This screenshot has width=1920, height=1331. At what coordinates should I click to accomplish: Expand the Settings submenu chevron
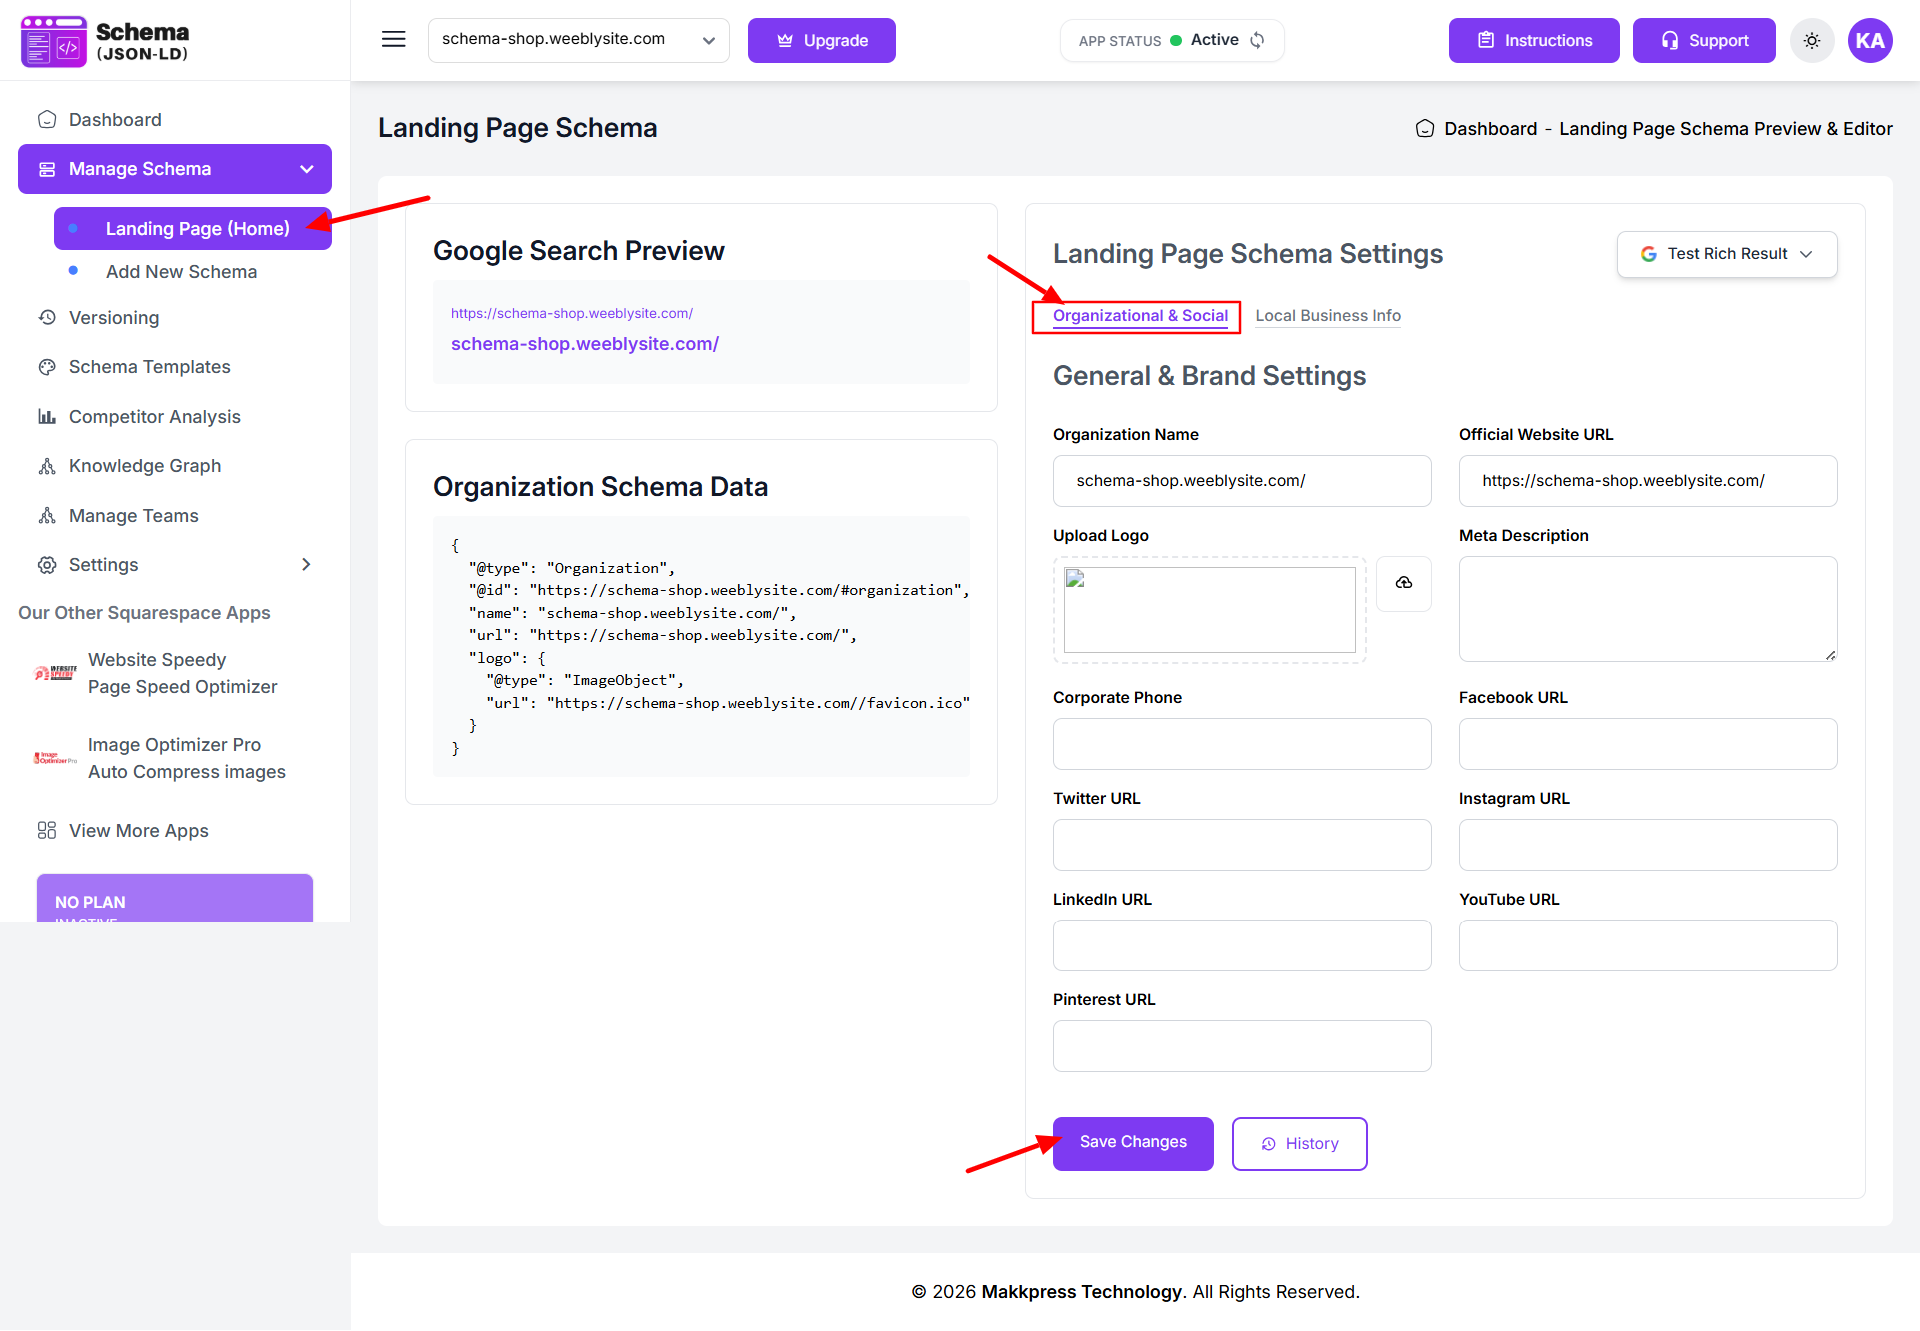coord(306,565)
